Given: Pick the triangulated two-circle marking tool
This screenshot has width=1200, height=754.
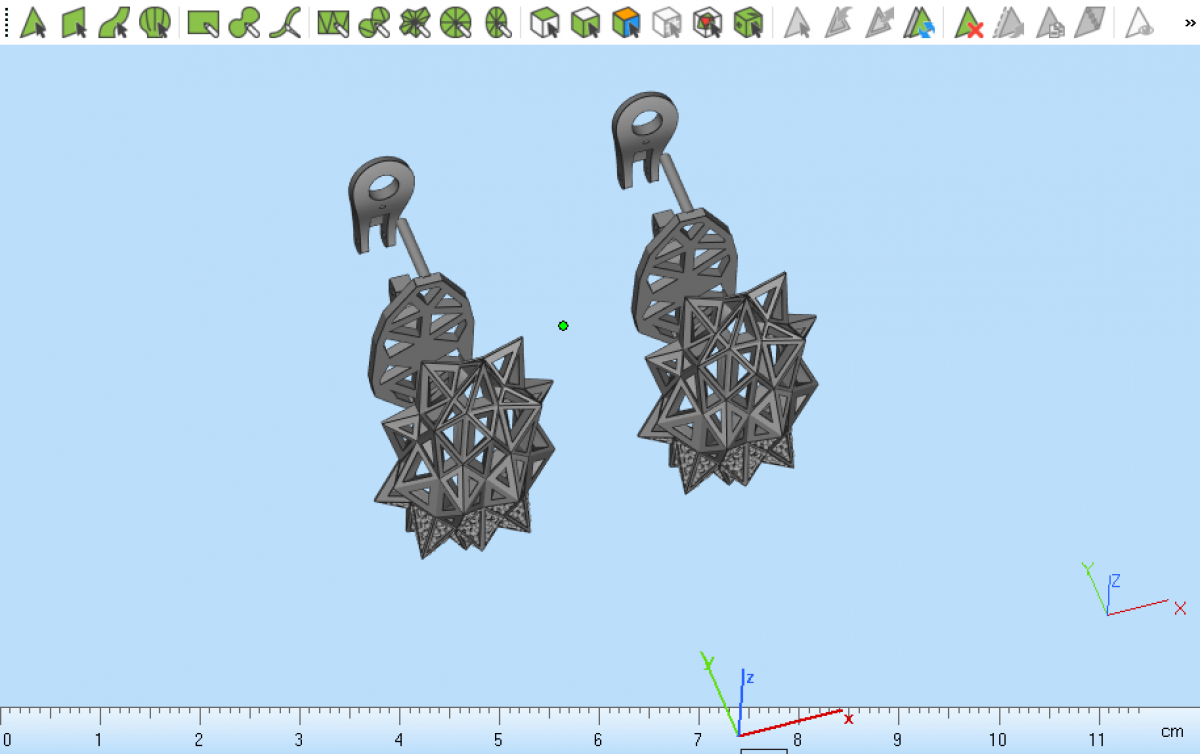Looking at the screenshot, I should pos(374,22).
